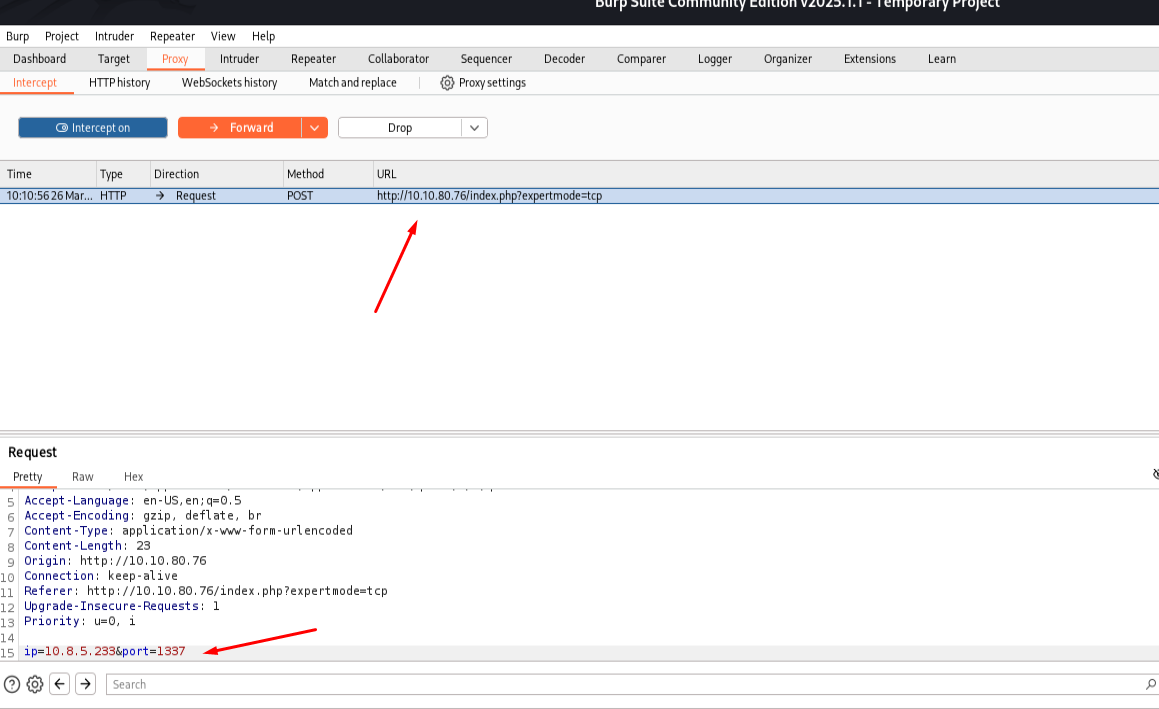
Task: Click the ip=10.8.5.233&port=1337 body line
Action: pos(104,651)
